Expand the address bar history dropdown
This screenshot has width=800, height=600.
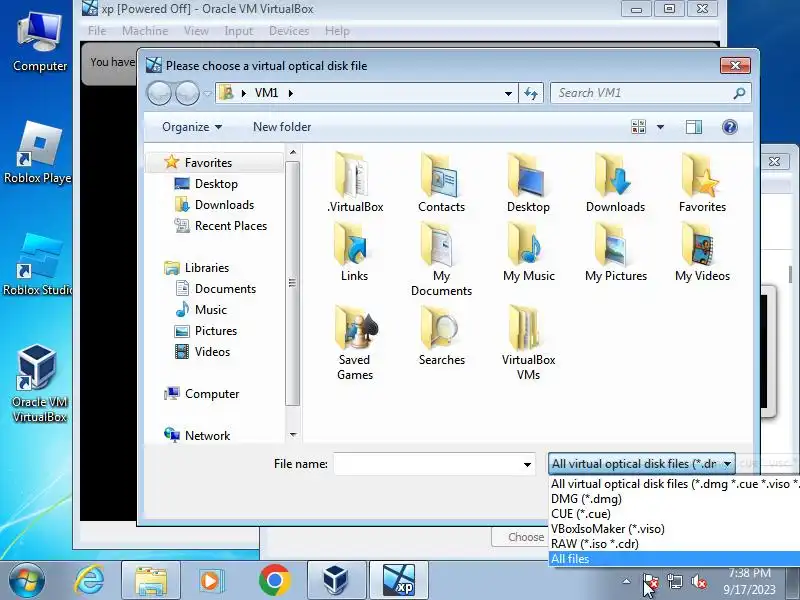pos(508,93)
